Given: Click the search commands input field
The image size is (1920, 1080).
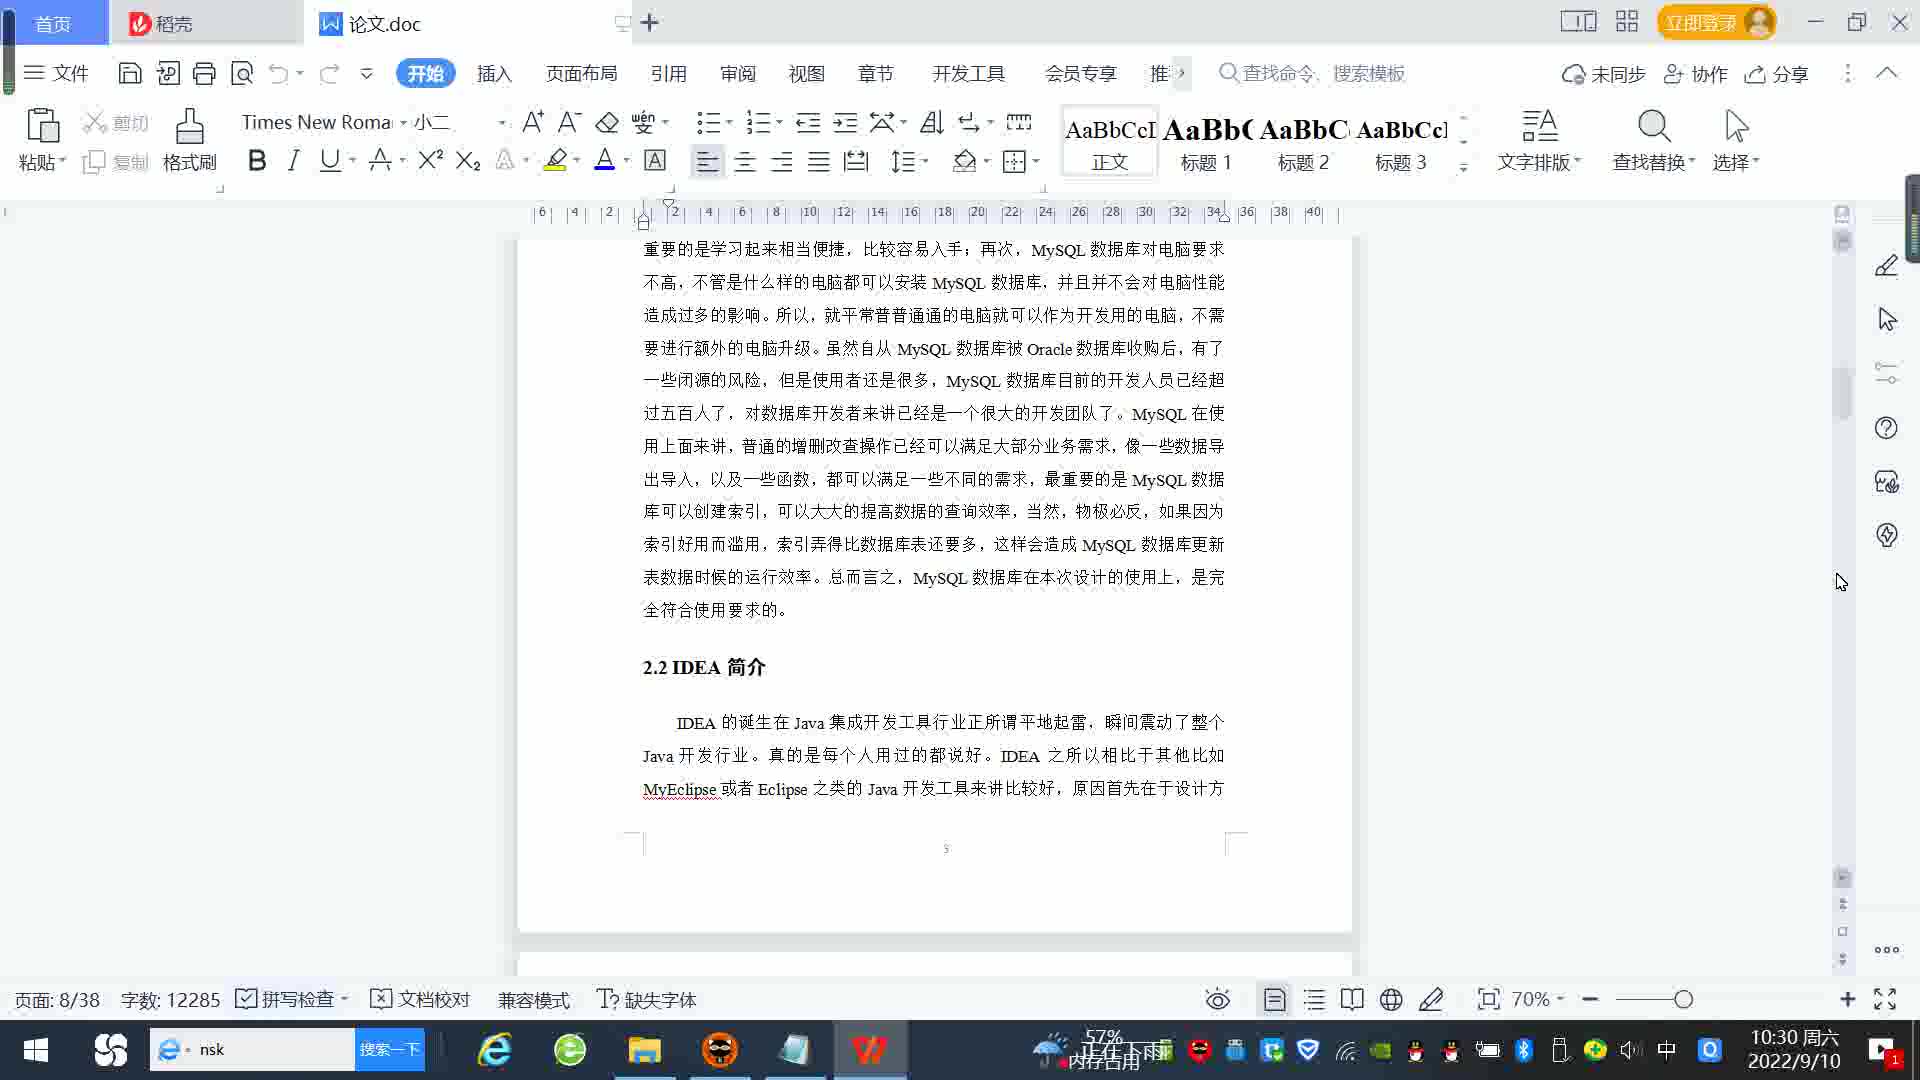Looking at the screenshot, I should (x=1322, y=74).
